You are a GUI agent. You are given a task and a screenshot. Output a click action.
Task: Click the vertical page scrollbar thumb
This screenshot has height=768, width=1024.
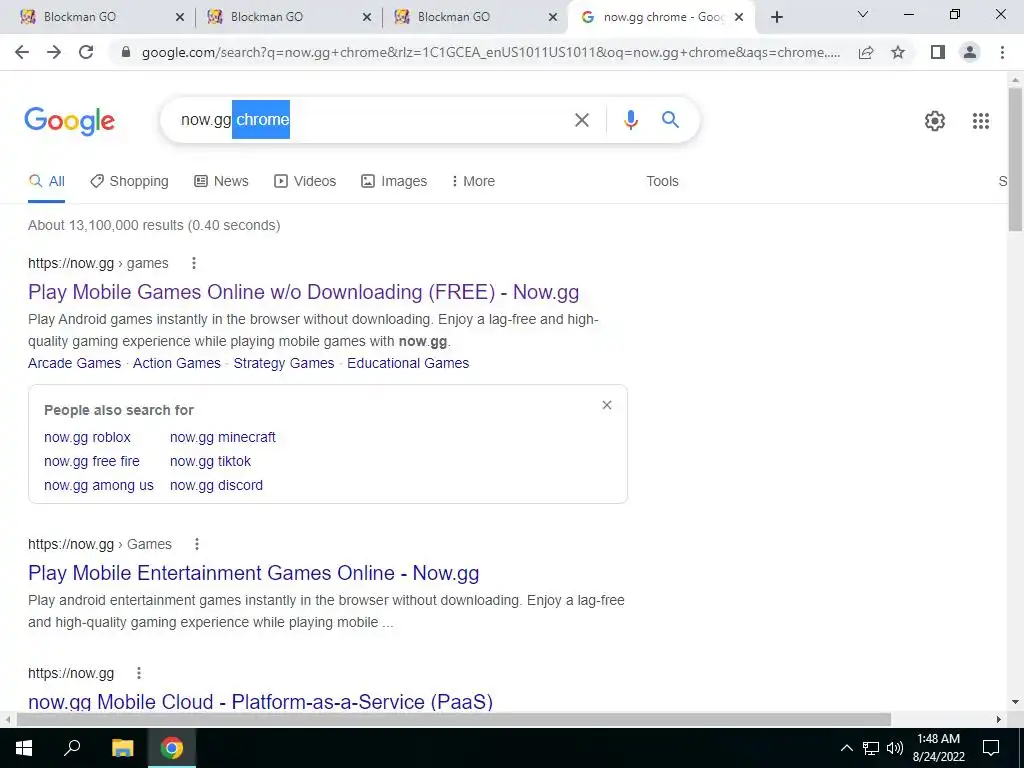(x=1015, y=158)
